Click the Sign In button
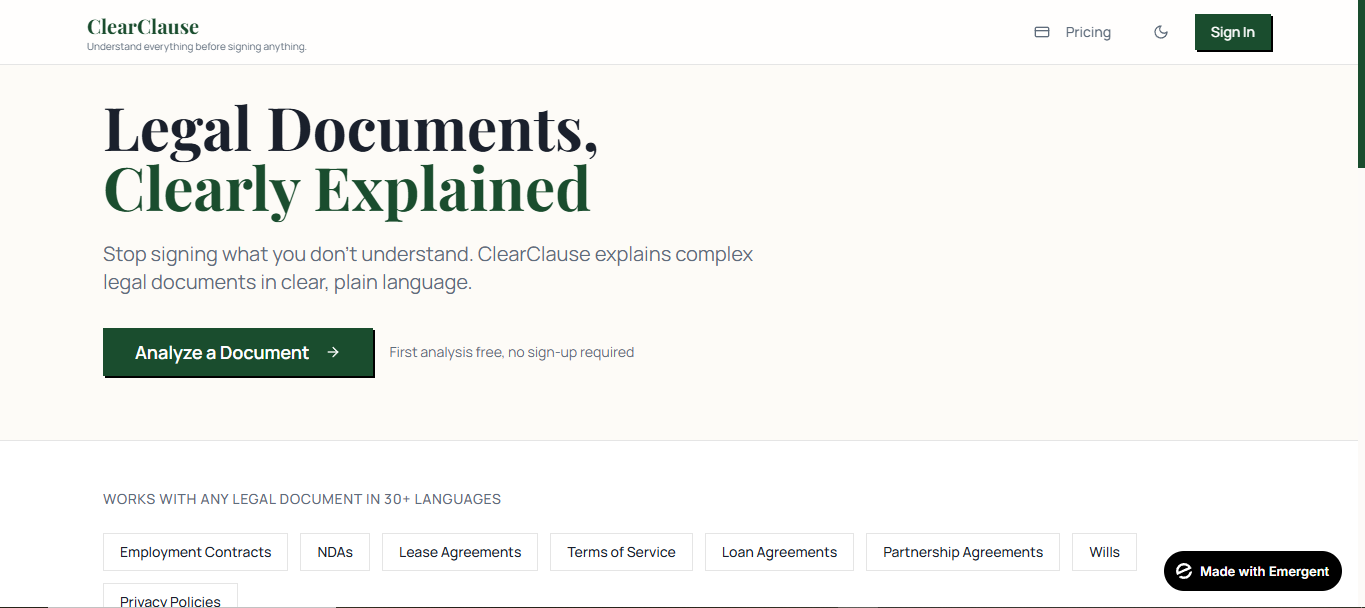Viewport: 1365px width, 608px height. pyautogui.click(x=1233, y=32)
